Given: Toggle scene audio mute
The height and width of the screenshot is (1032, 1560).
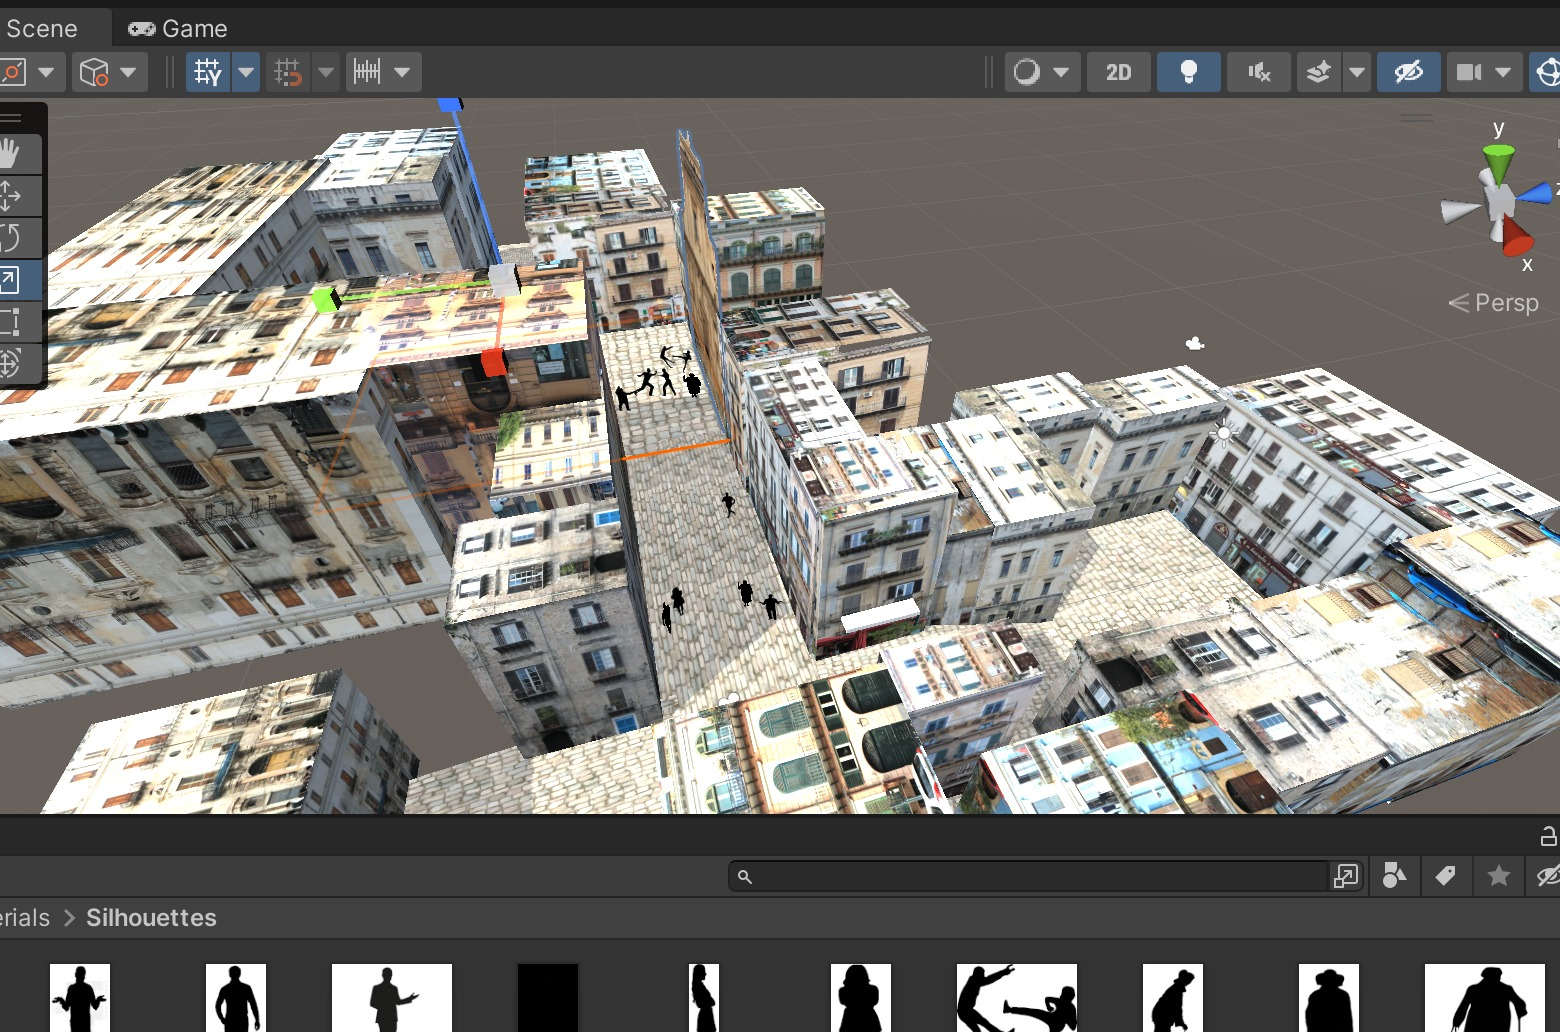Looking at the screenshot, I should pos(1259,72).
